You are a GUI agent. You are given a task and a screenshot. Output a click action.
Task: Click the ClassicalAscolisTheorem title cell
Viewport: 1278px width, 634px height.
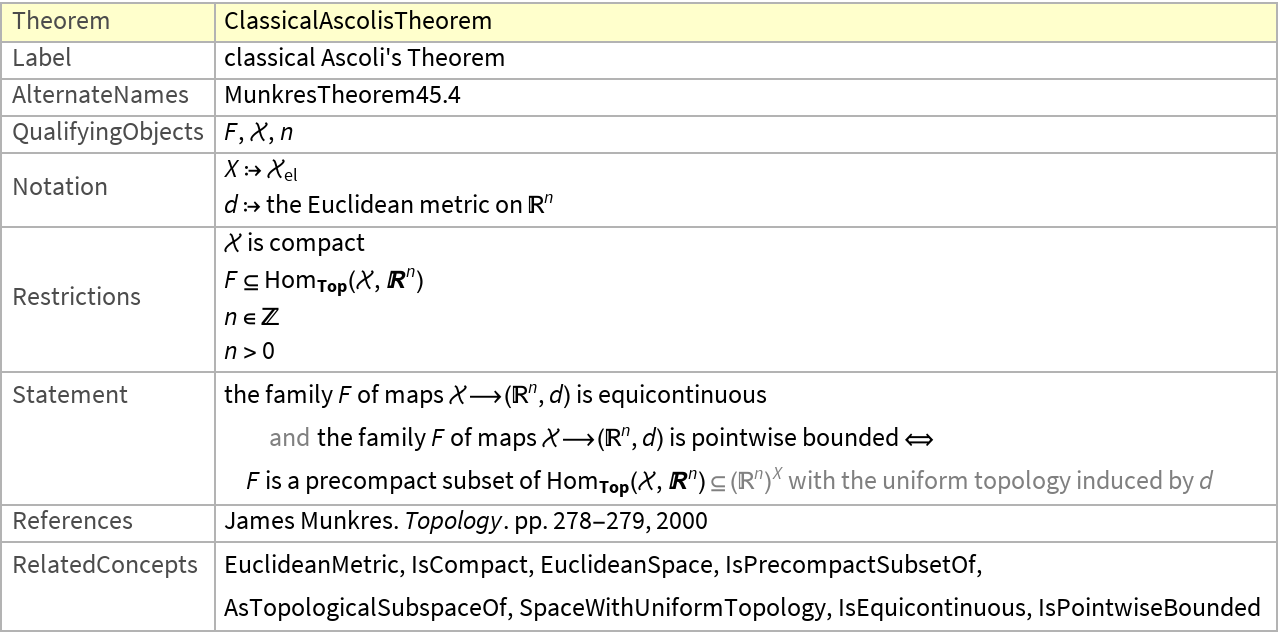358,20
